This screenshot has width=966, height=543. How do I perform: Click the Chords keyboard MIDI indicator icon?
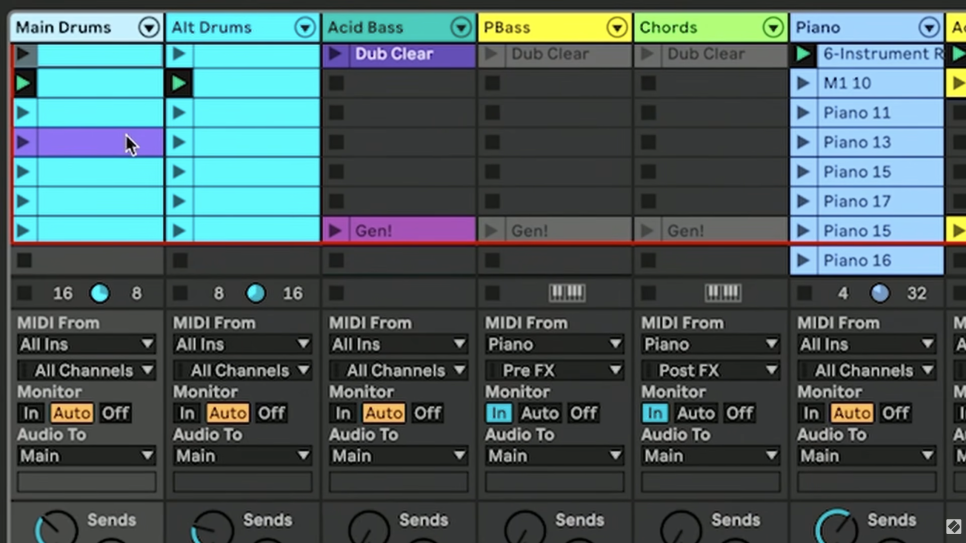tap(723, 293)
